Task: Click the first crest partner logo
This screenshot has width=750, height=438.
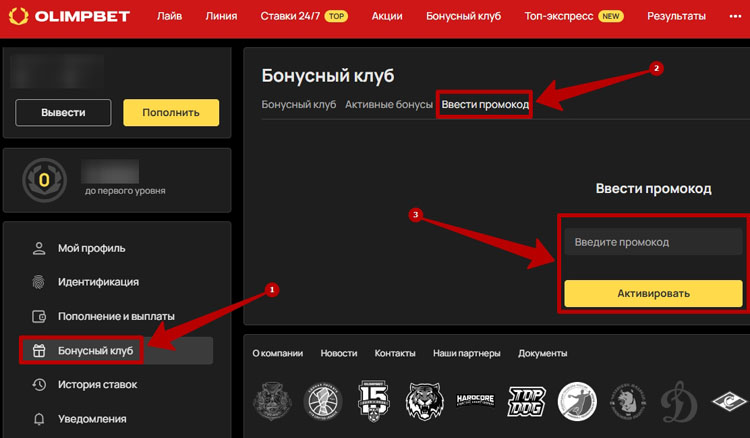Action: pyautogui.click(x=272, y=401)
